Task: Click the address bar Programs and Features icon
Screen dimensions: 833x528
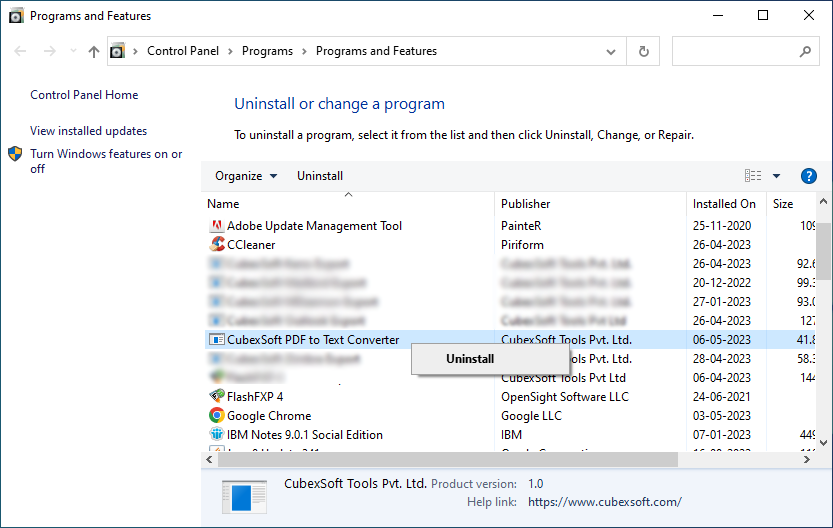Action: coord(117,51)
